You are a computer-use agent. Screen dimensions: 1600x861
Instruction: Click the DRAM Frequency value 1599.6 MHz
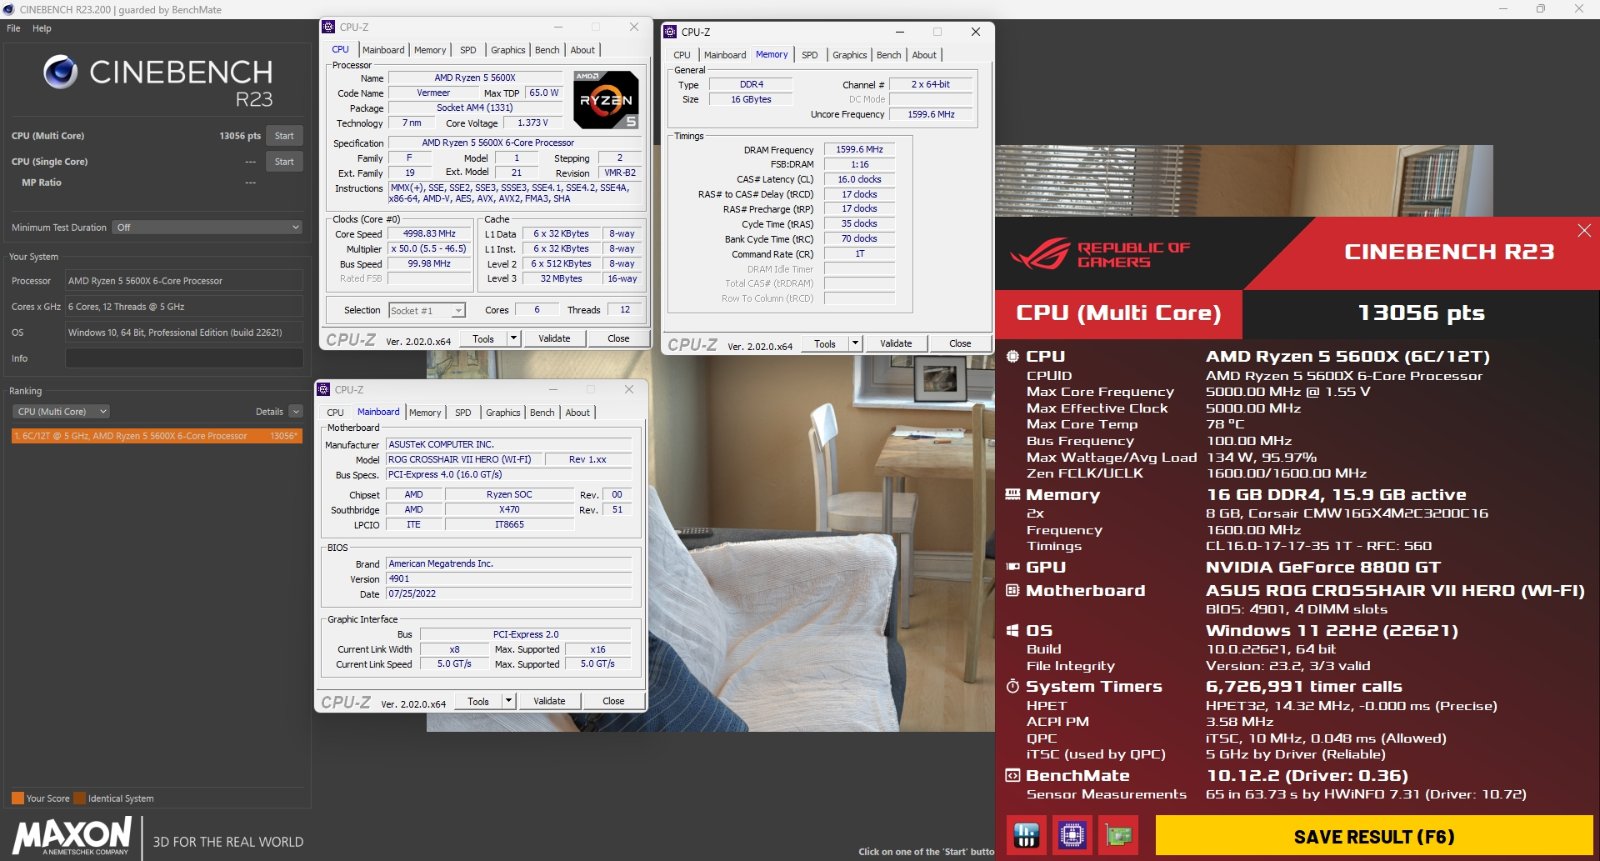(859, 150)
